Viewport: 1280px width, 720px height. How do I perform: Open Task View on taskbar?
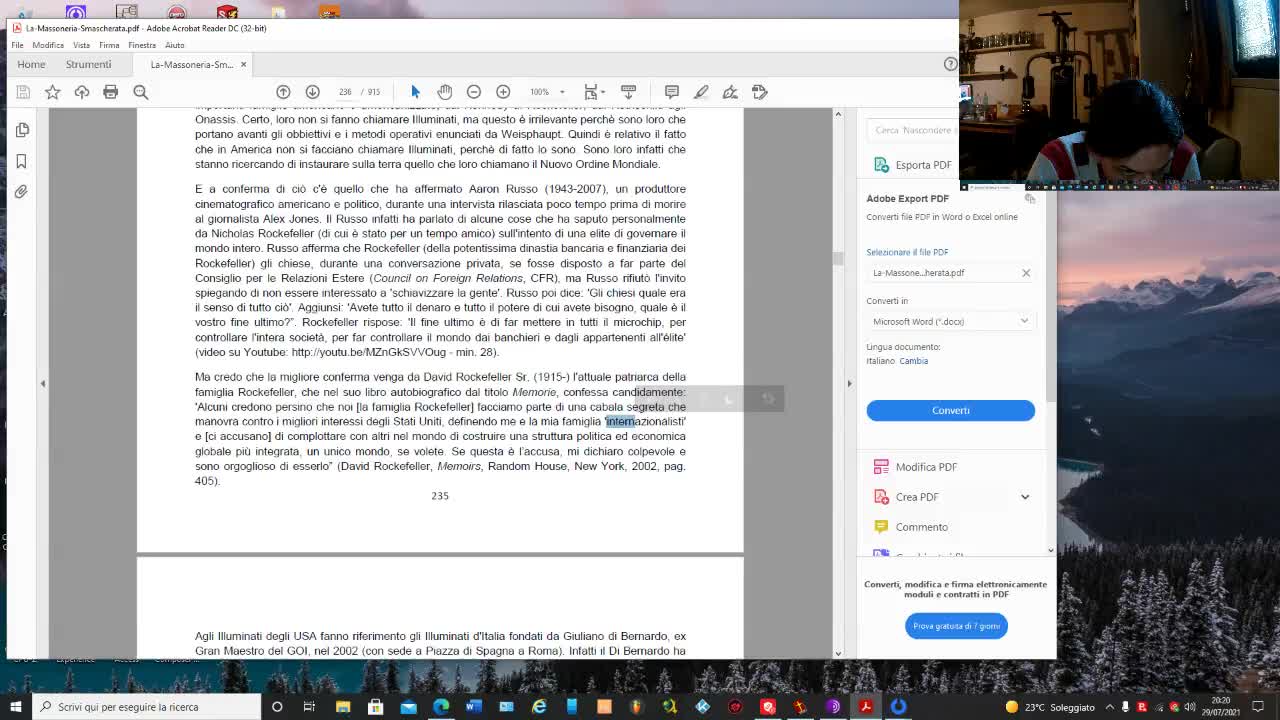(310, 707)
